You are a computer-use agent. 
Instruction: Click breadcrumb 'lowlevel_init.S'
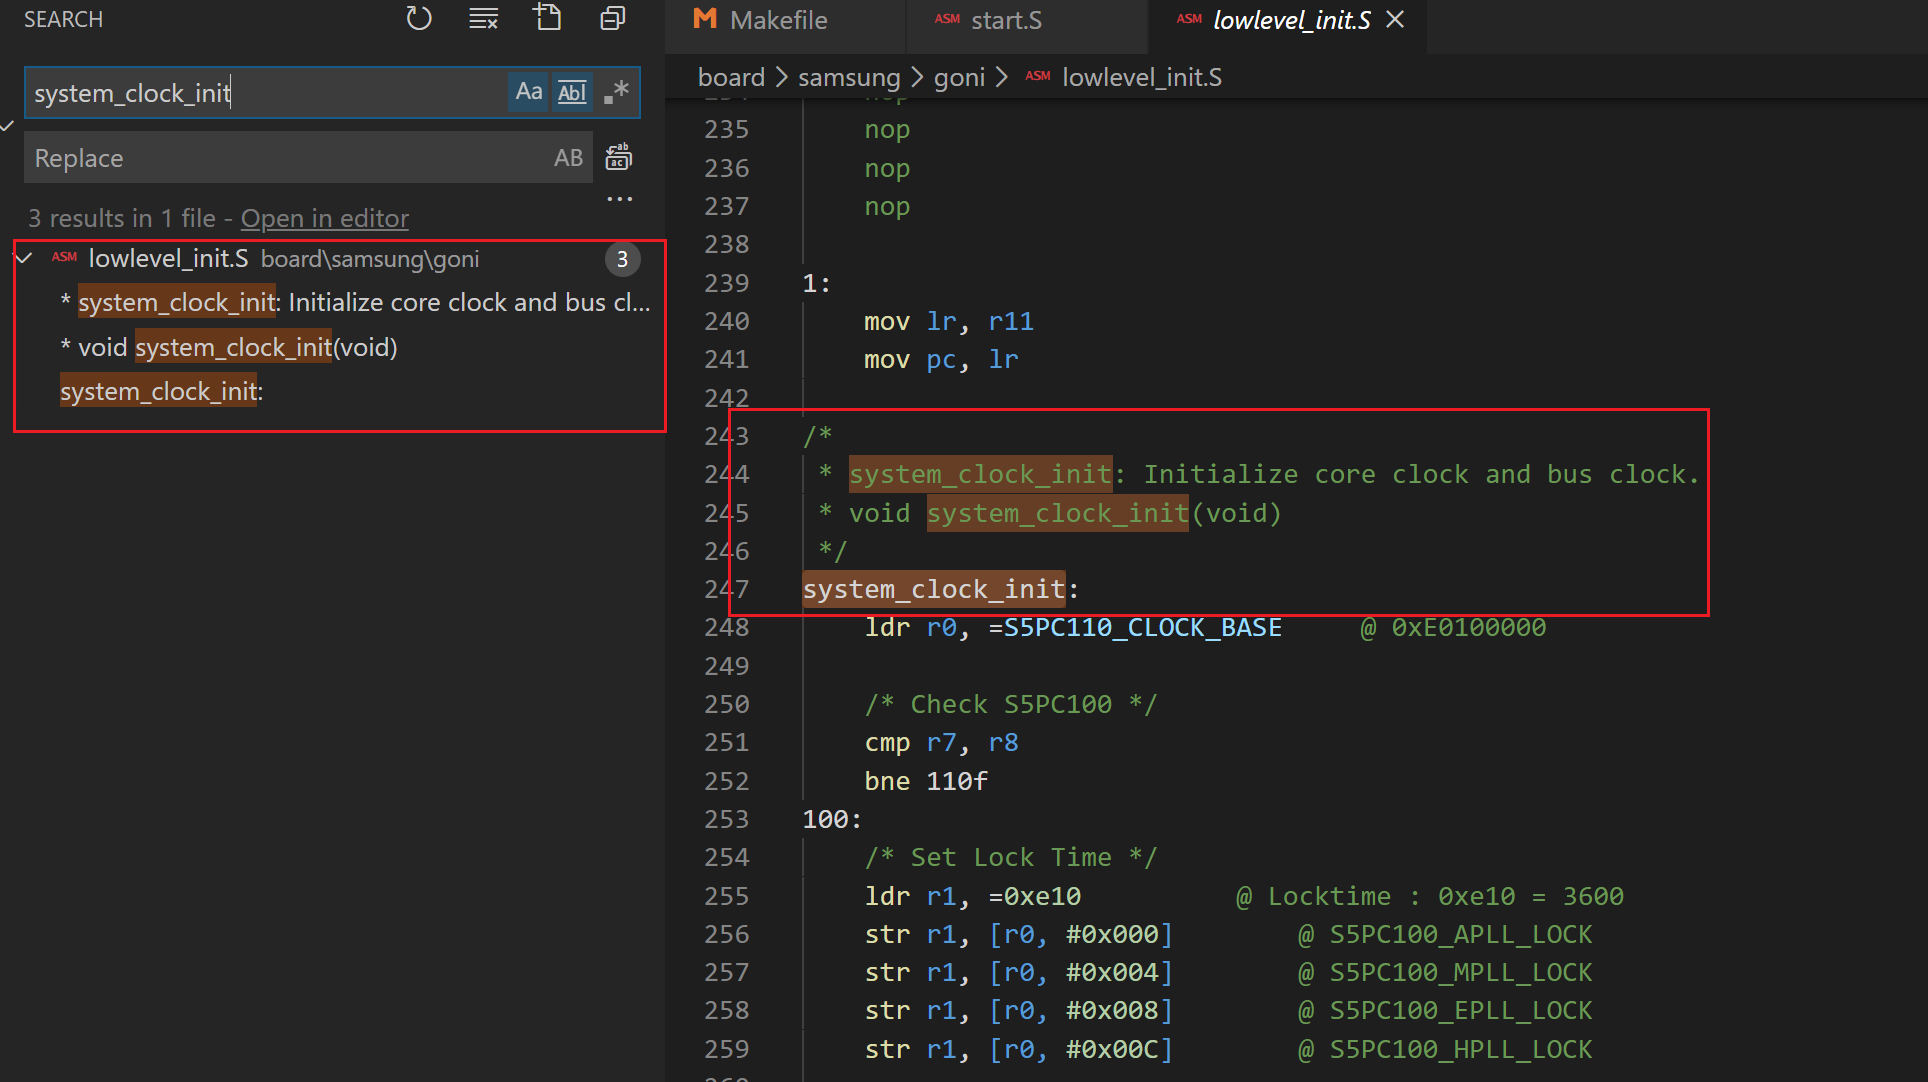(x=1142, y=77)
